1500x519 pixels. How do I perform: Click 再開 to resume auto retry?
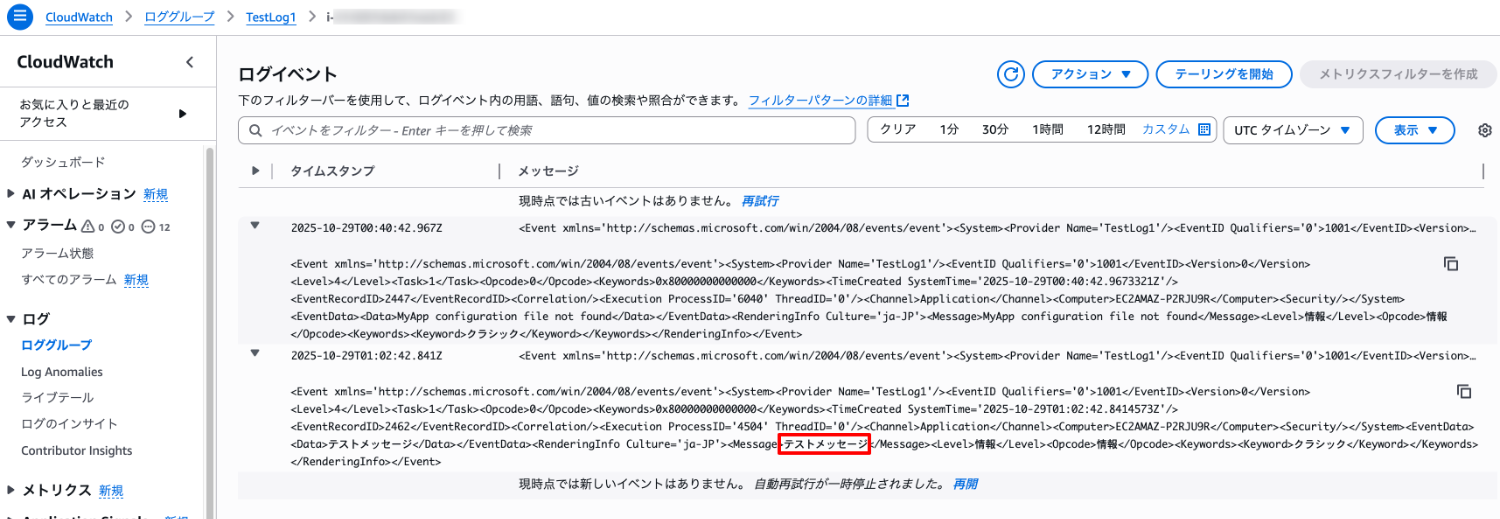[x=965, y=484]
